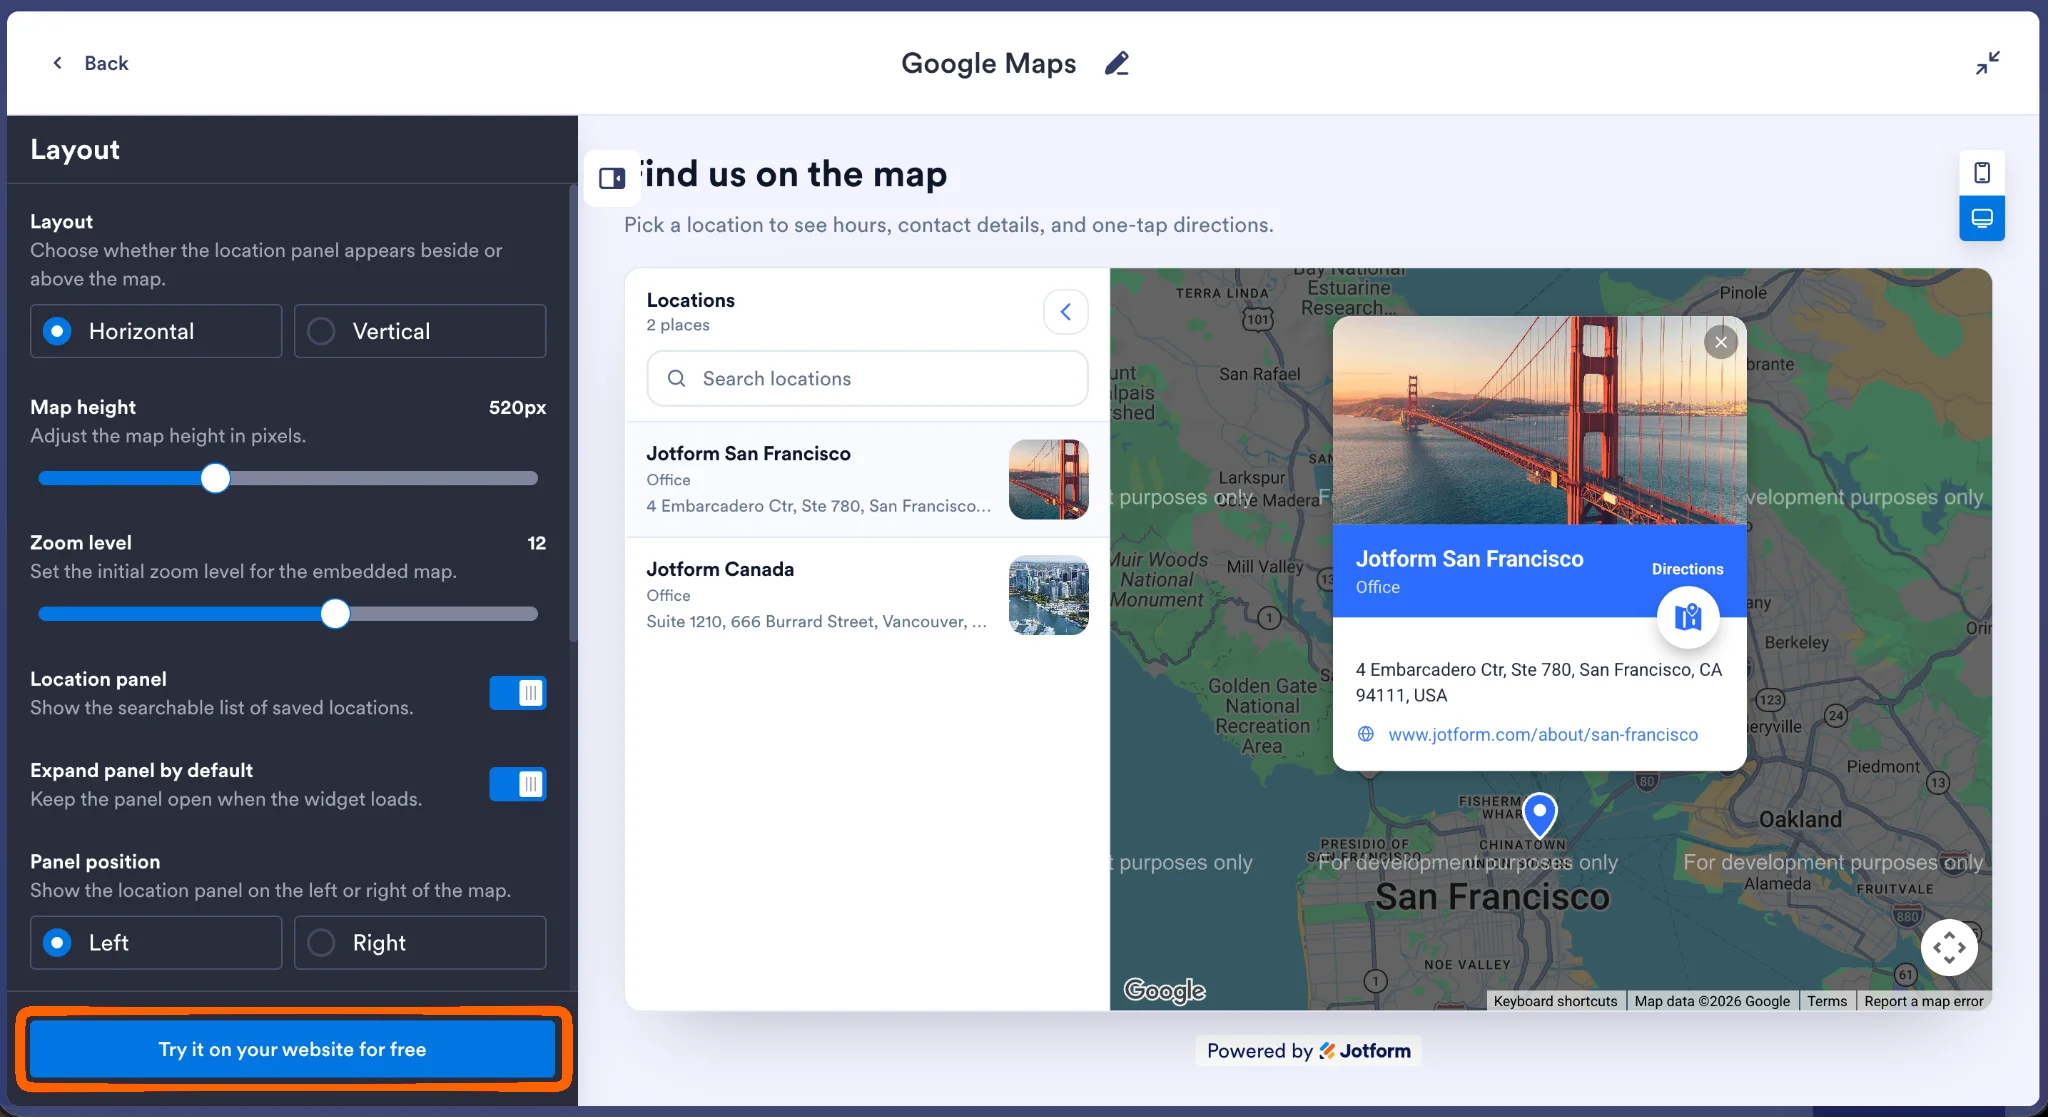Open the map Terms link

pos(1827,1001)
